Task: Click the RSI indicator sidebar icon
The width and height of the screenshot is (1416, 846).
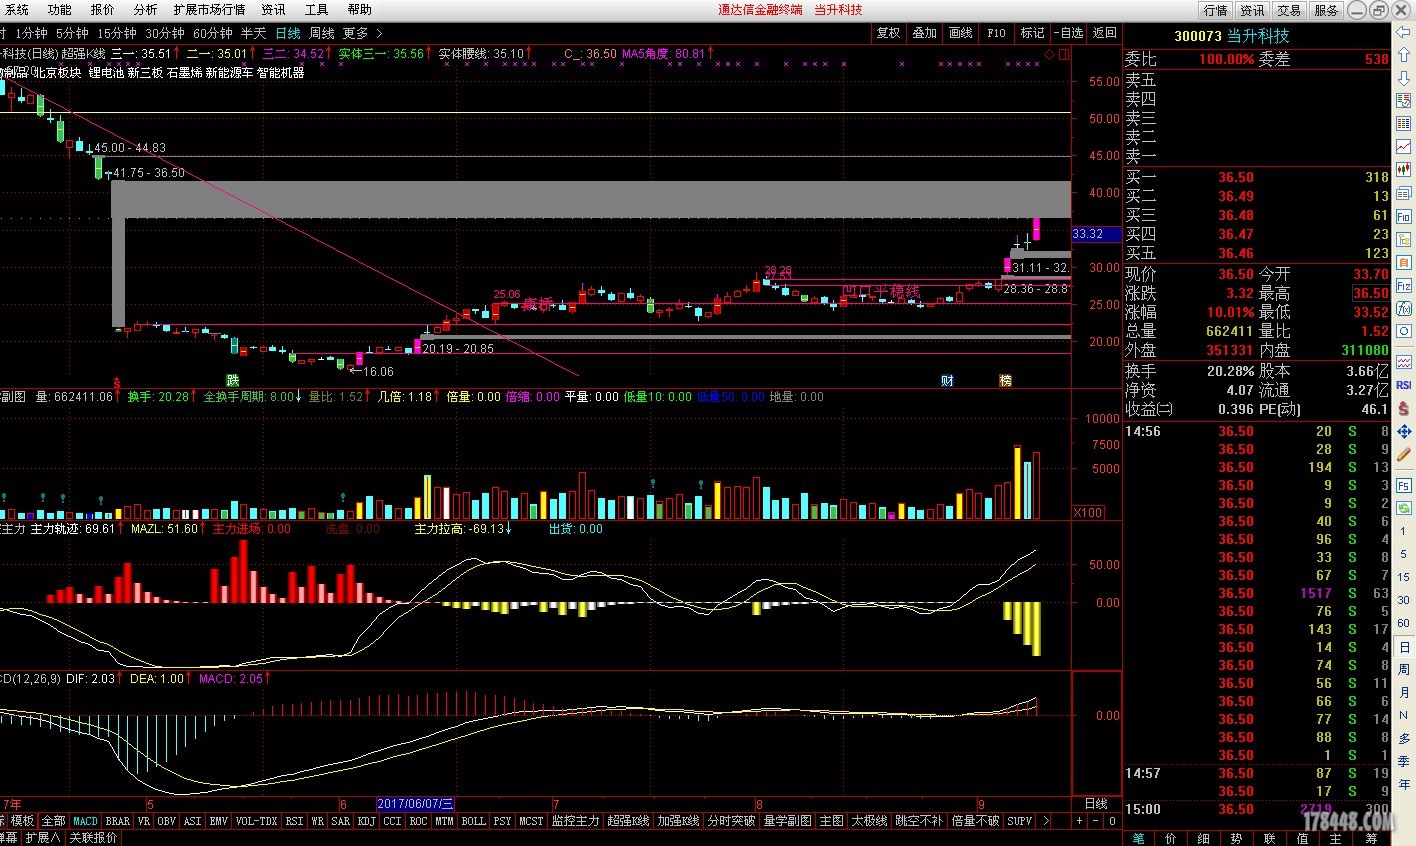Action: (1404, 385)
